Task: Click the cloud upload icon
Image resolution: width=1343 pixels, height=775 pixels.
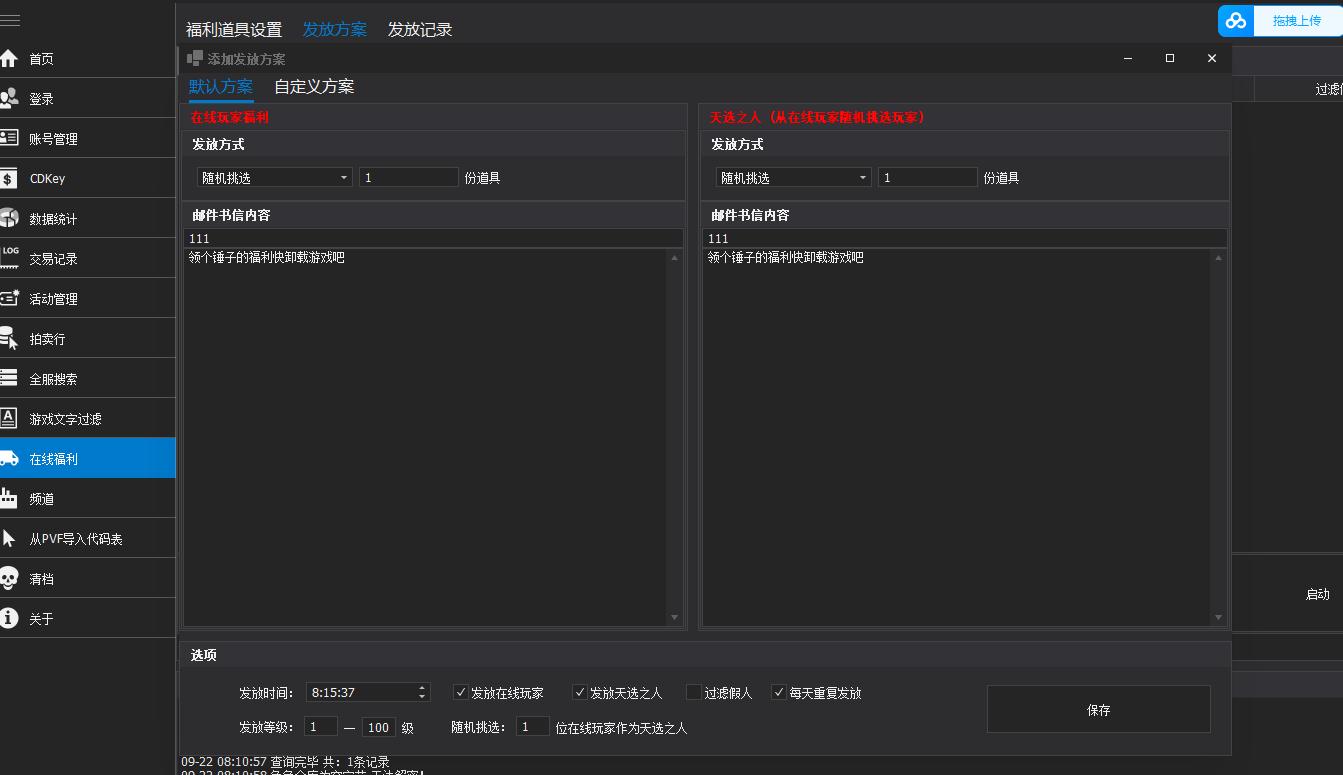Action: coord(1237,21)
